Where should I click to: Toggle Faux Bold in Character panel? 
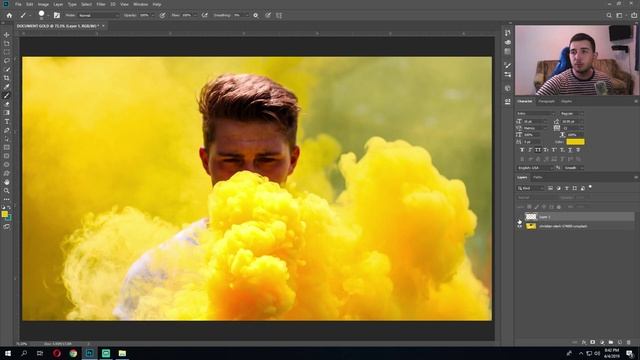pyautogui.click(x=522, y=150)
